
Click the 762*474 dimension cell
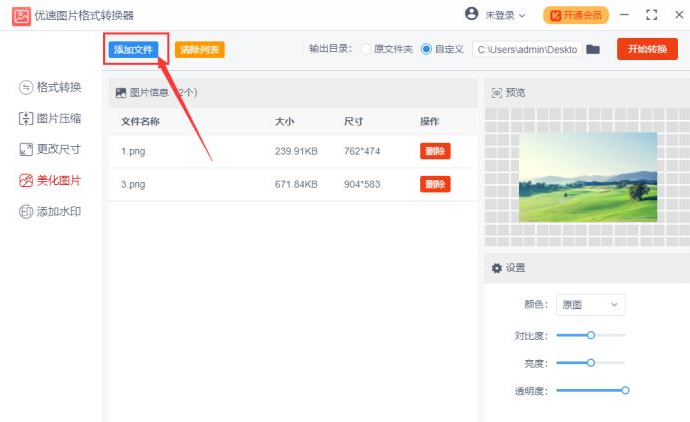[x=362, y=151]
